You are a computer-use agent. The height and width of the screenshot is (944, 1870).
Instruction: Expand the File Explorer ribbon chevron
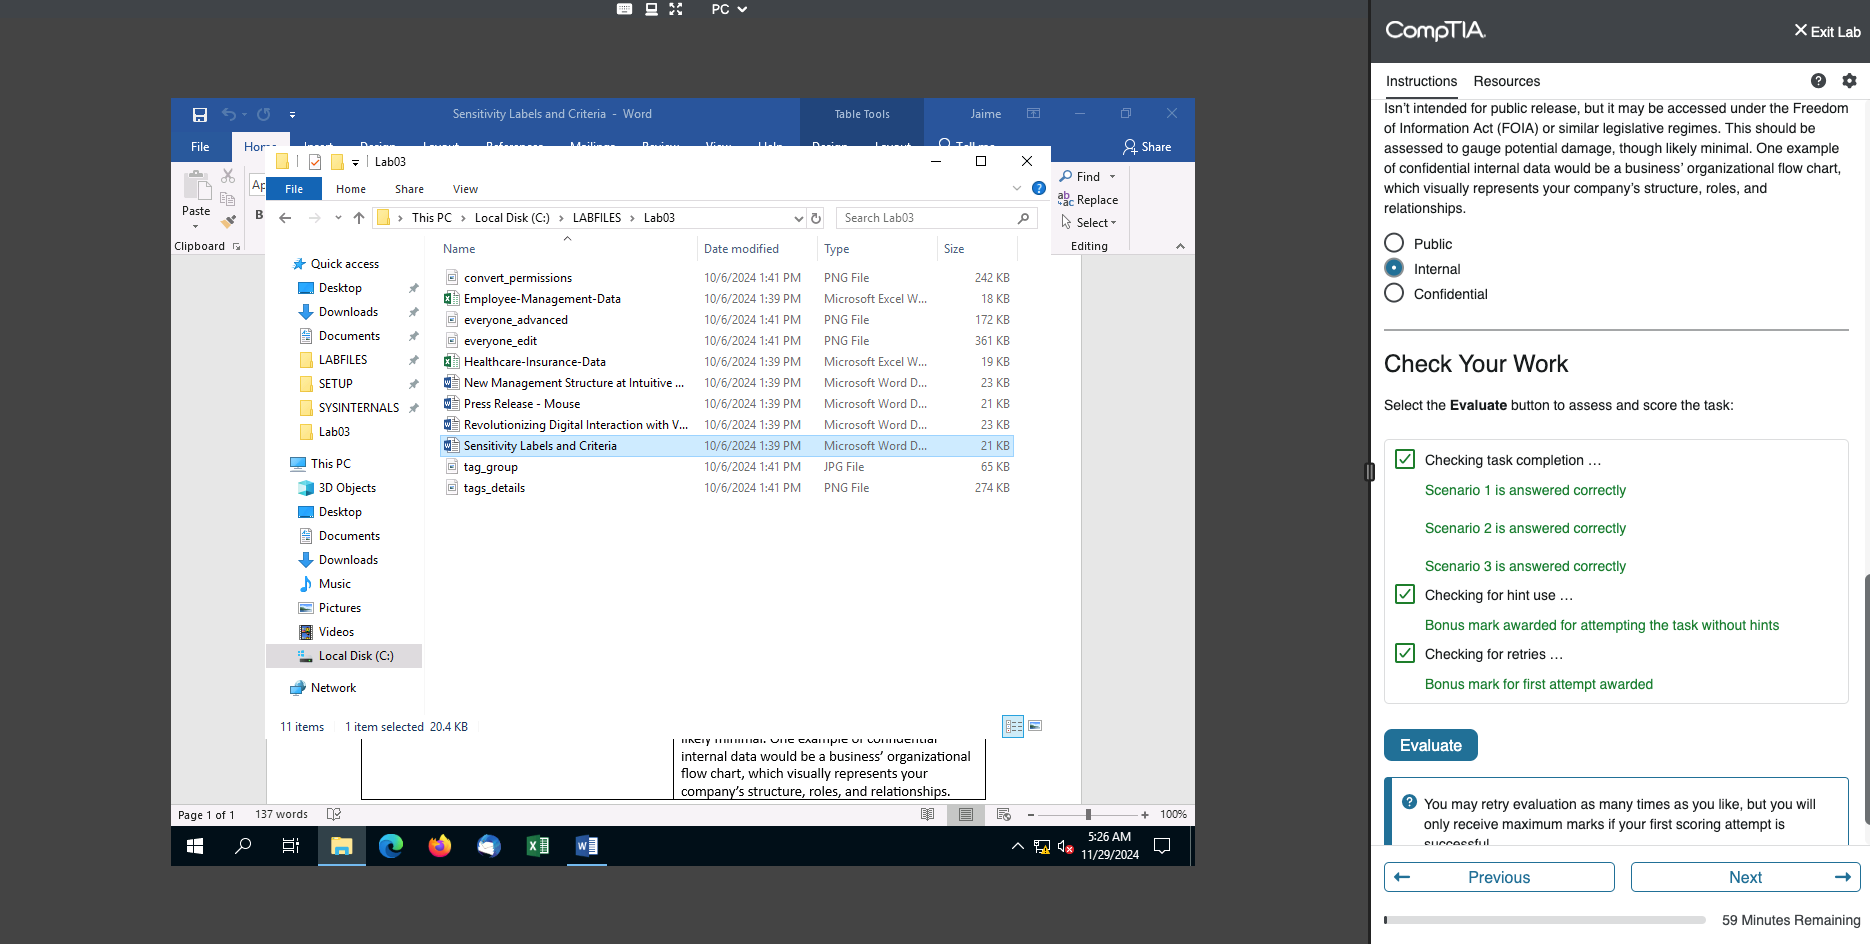tap(1017, 188)
